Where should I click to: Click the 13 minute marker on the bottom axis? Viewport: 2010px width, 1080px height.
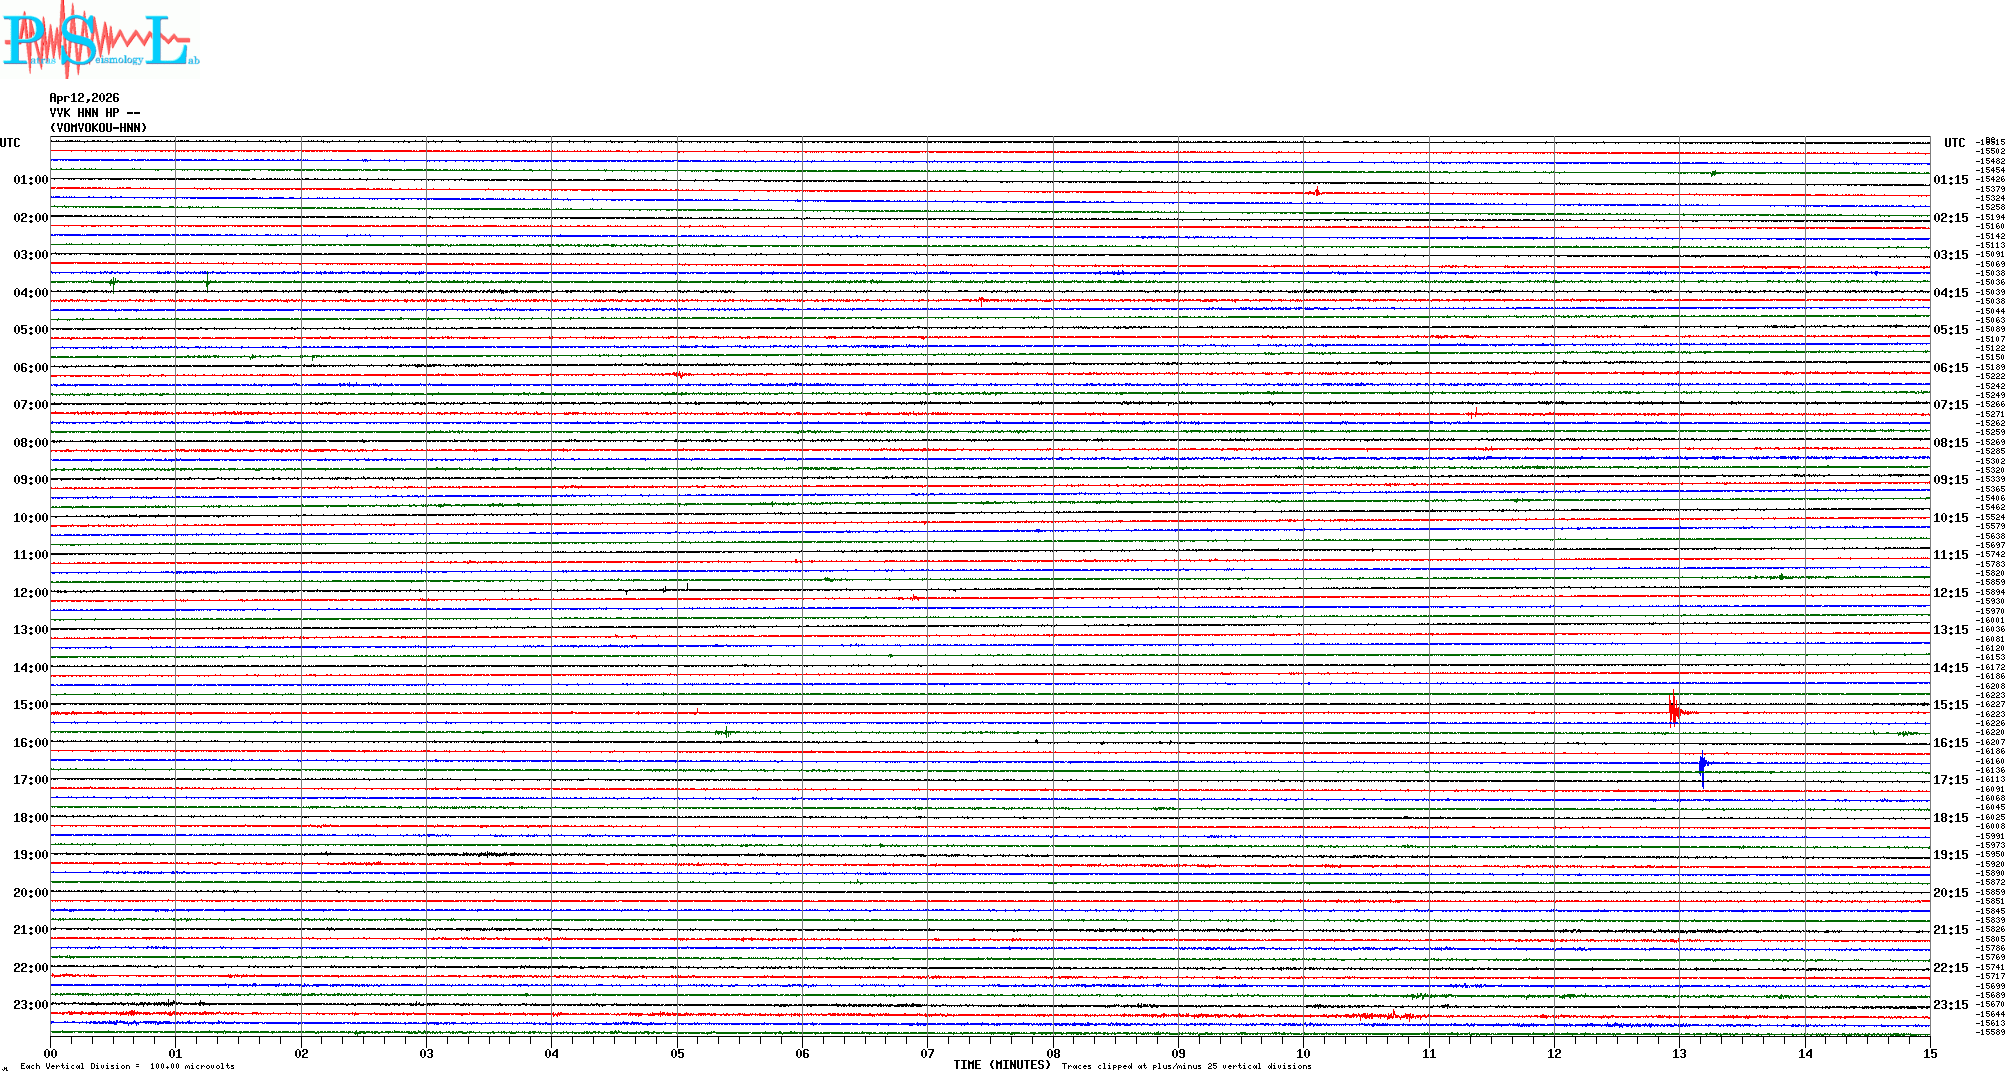coord(1679,1053)
